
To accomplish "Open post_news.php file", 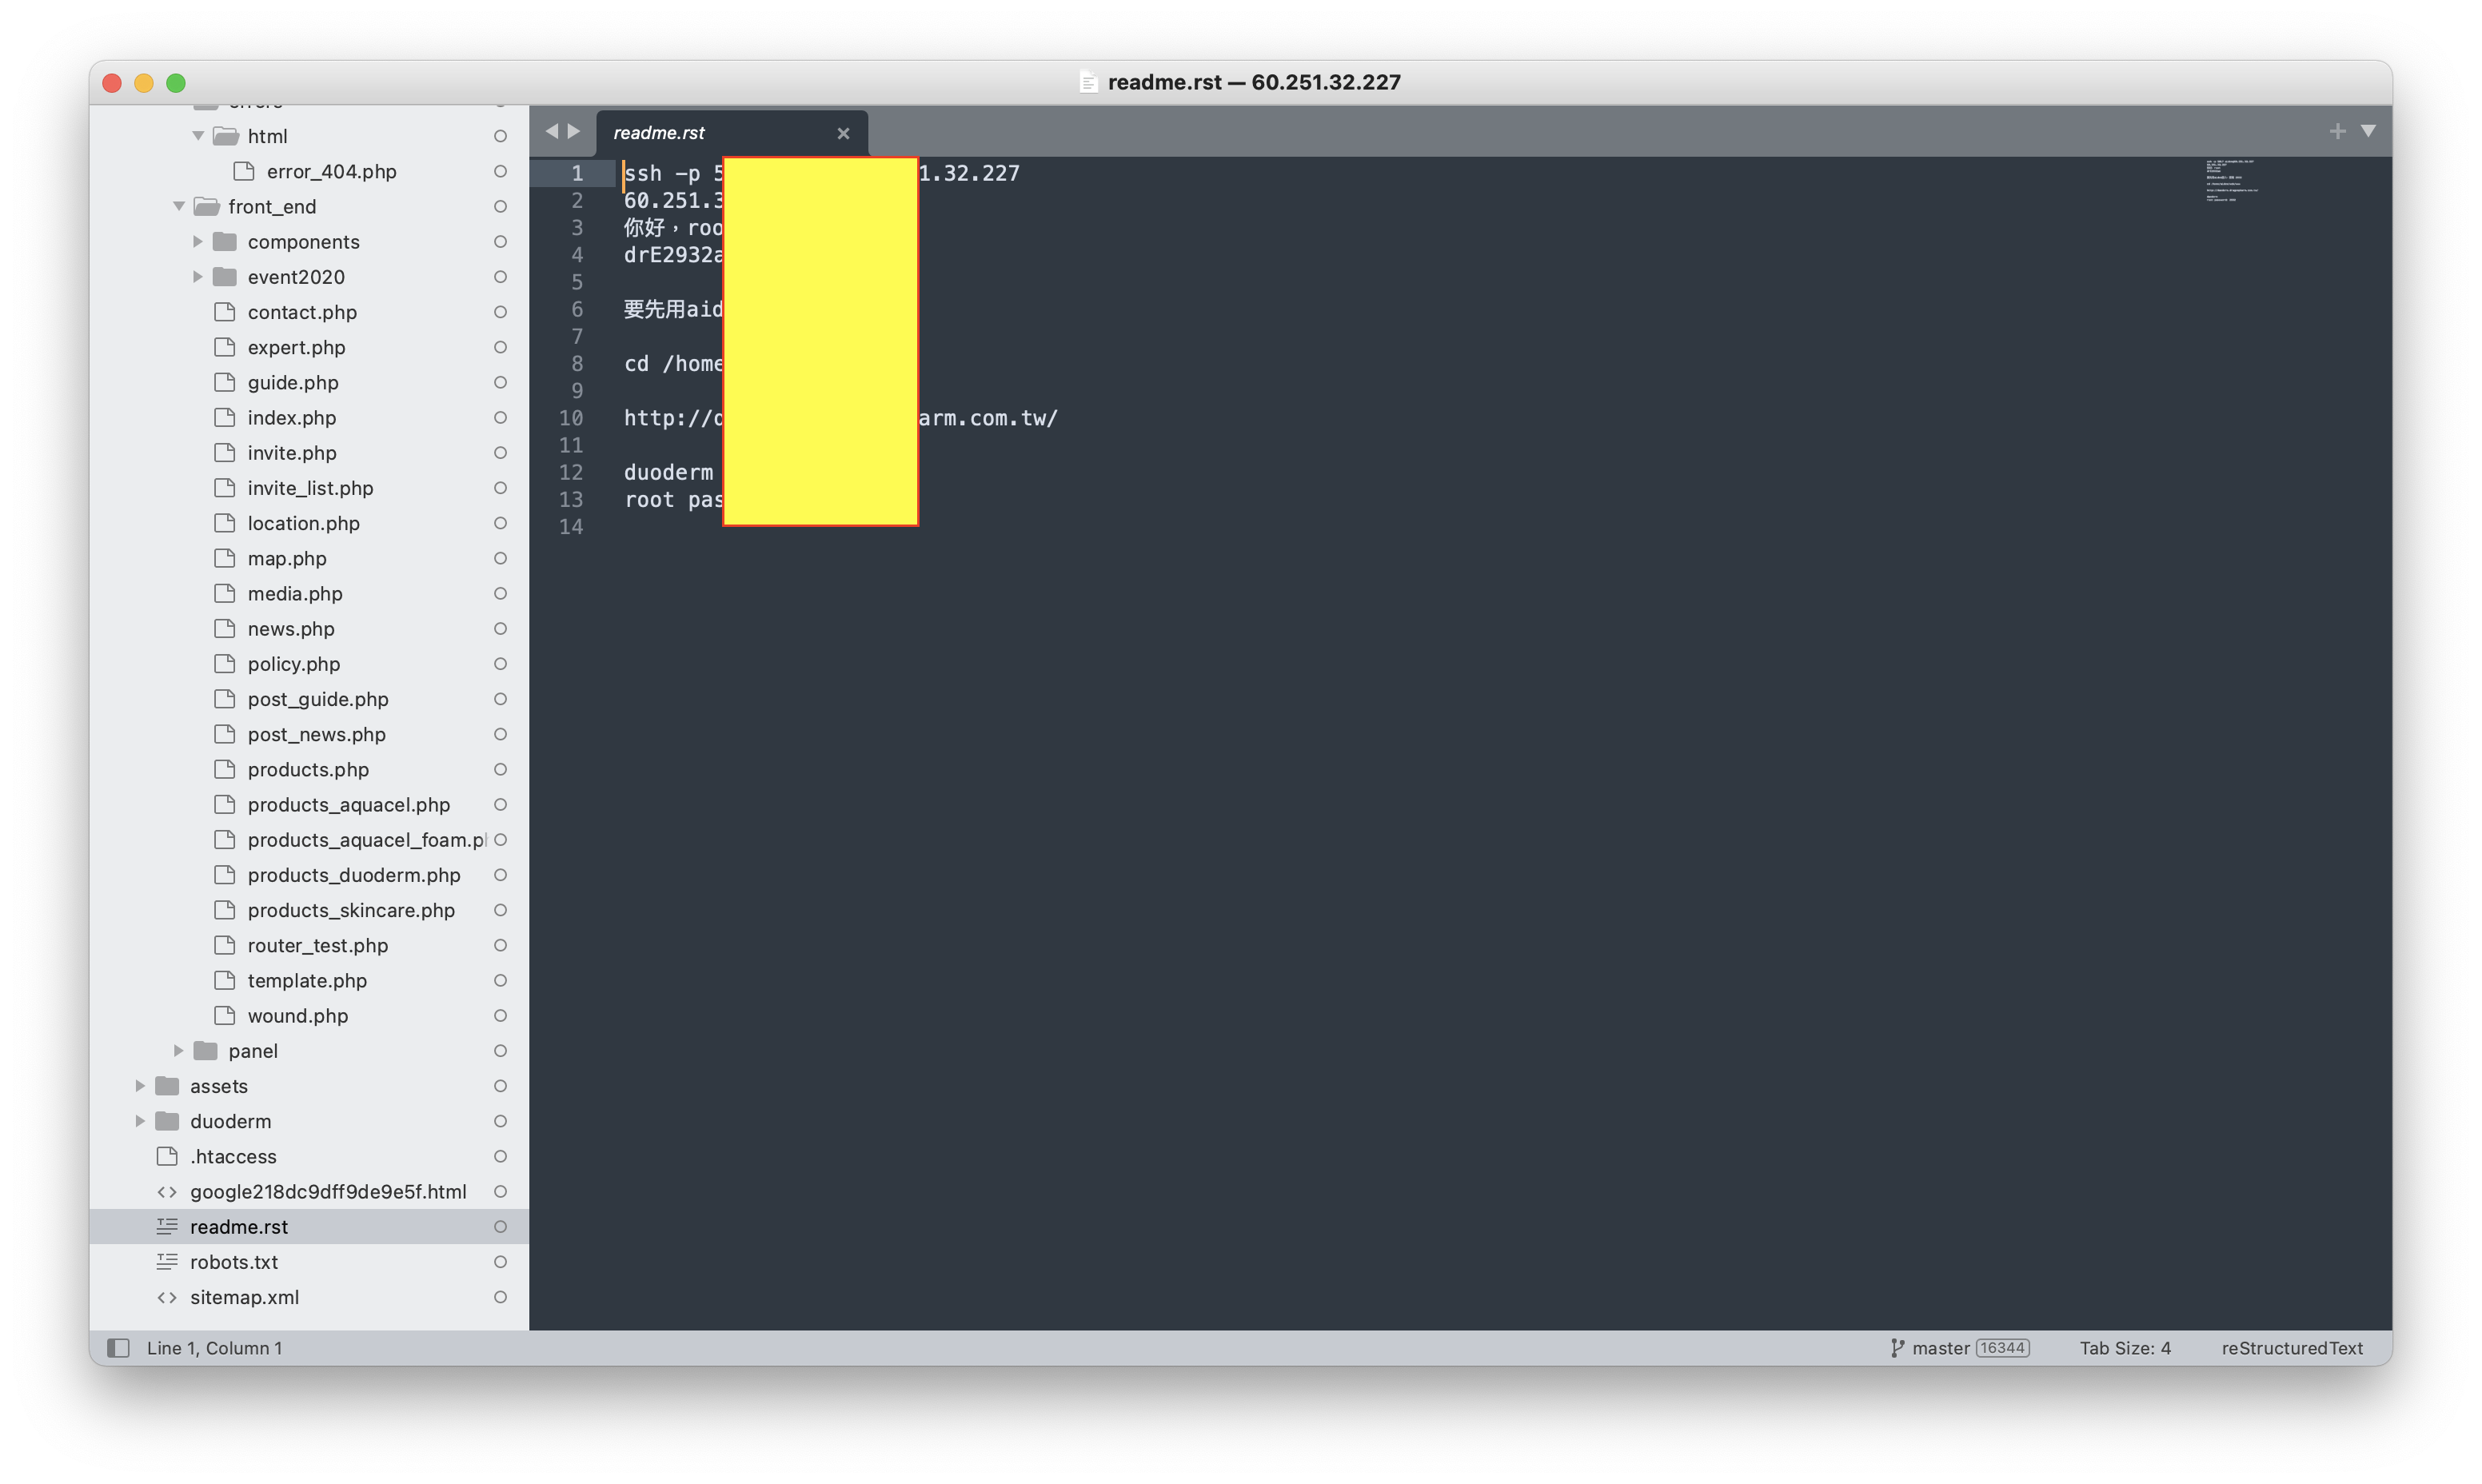I will 316,733.
